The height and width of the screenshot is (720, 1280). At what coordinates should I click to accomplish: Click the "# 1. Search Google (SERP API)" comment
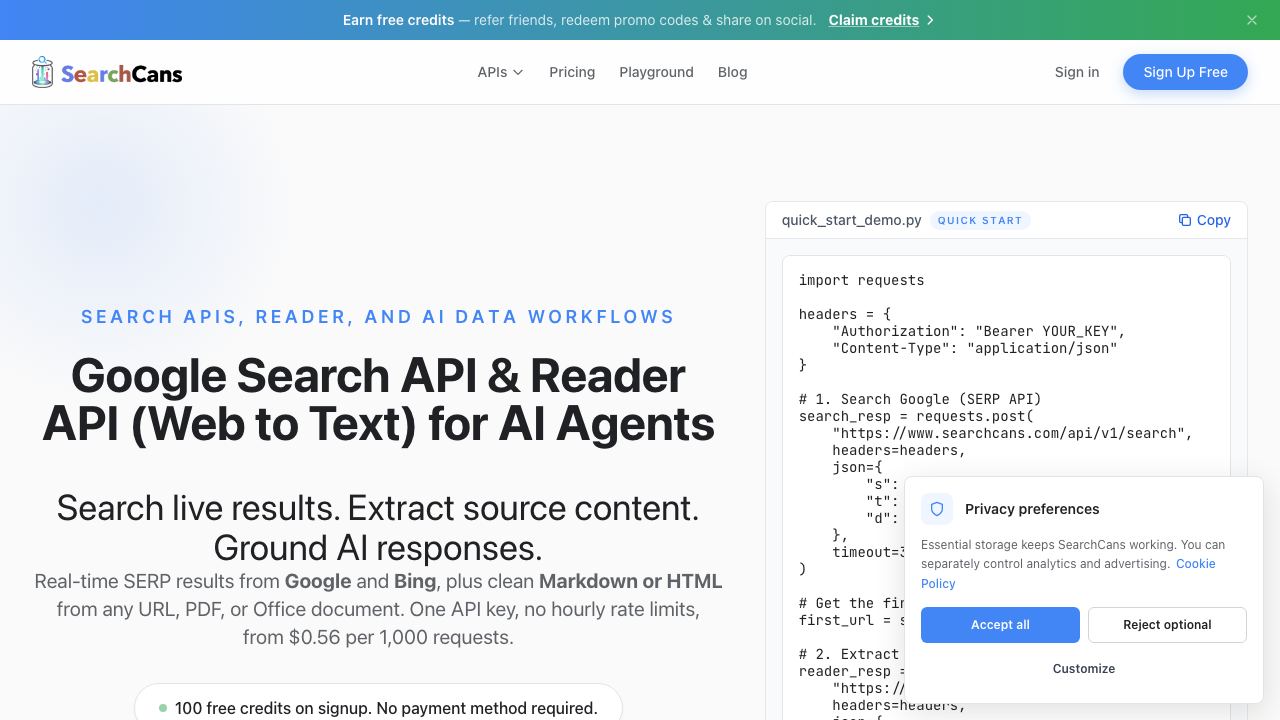(920, 399)
